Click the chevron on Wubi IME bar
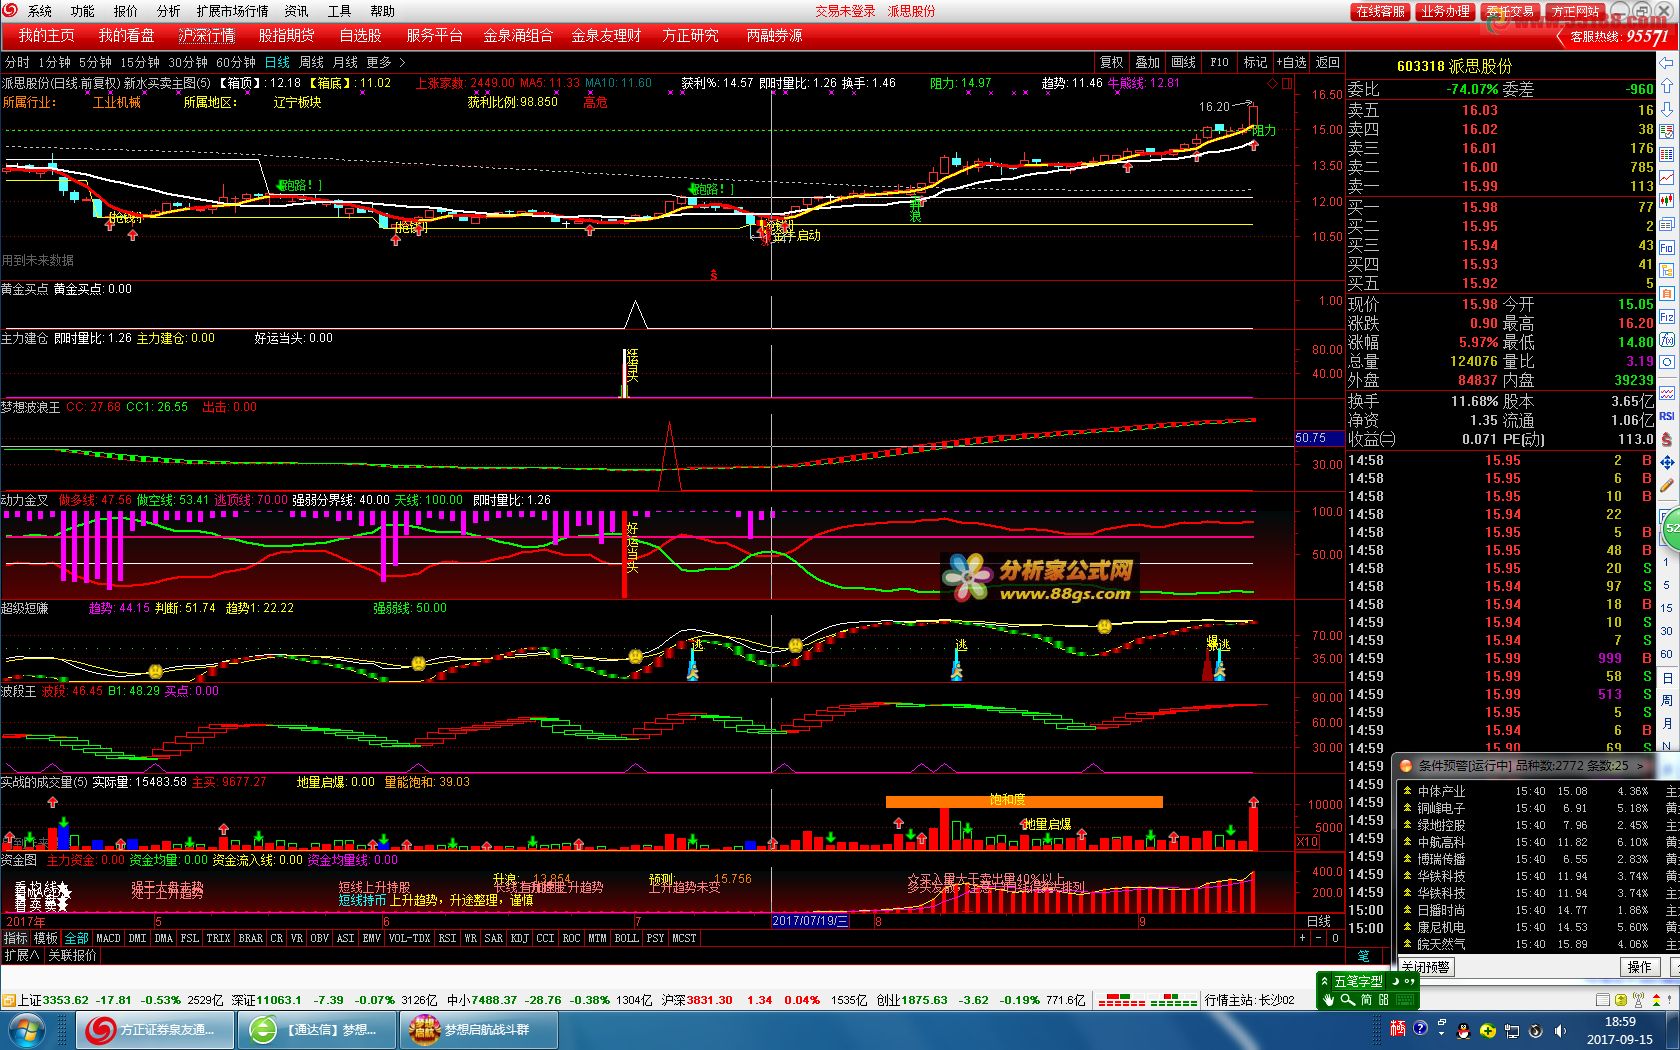The width and height of the screenshot is (1680, 1050). [1325, 981]
